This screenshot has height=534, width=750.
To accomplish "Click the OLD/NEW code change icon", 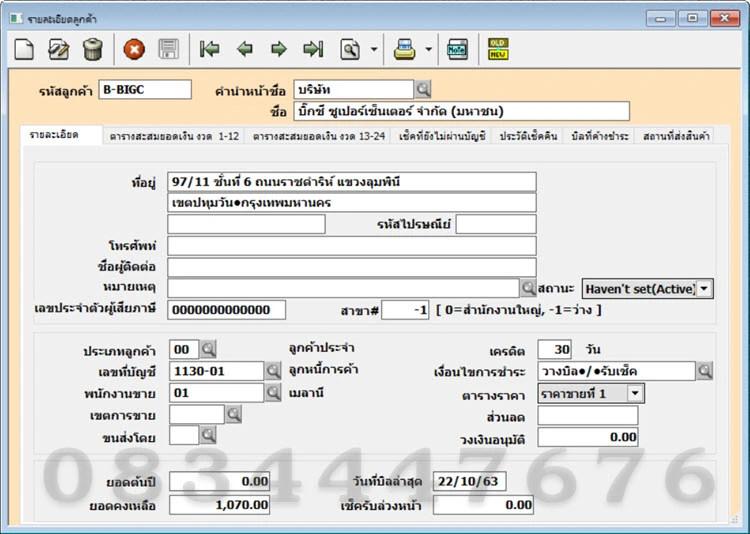I will [498, 49].
